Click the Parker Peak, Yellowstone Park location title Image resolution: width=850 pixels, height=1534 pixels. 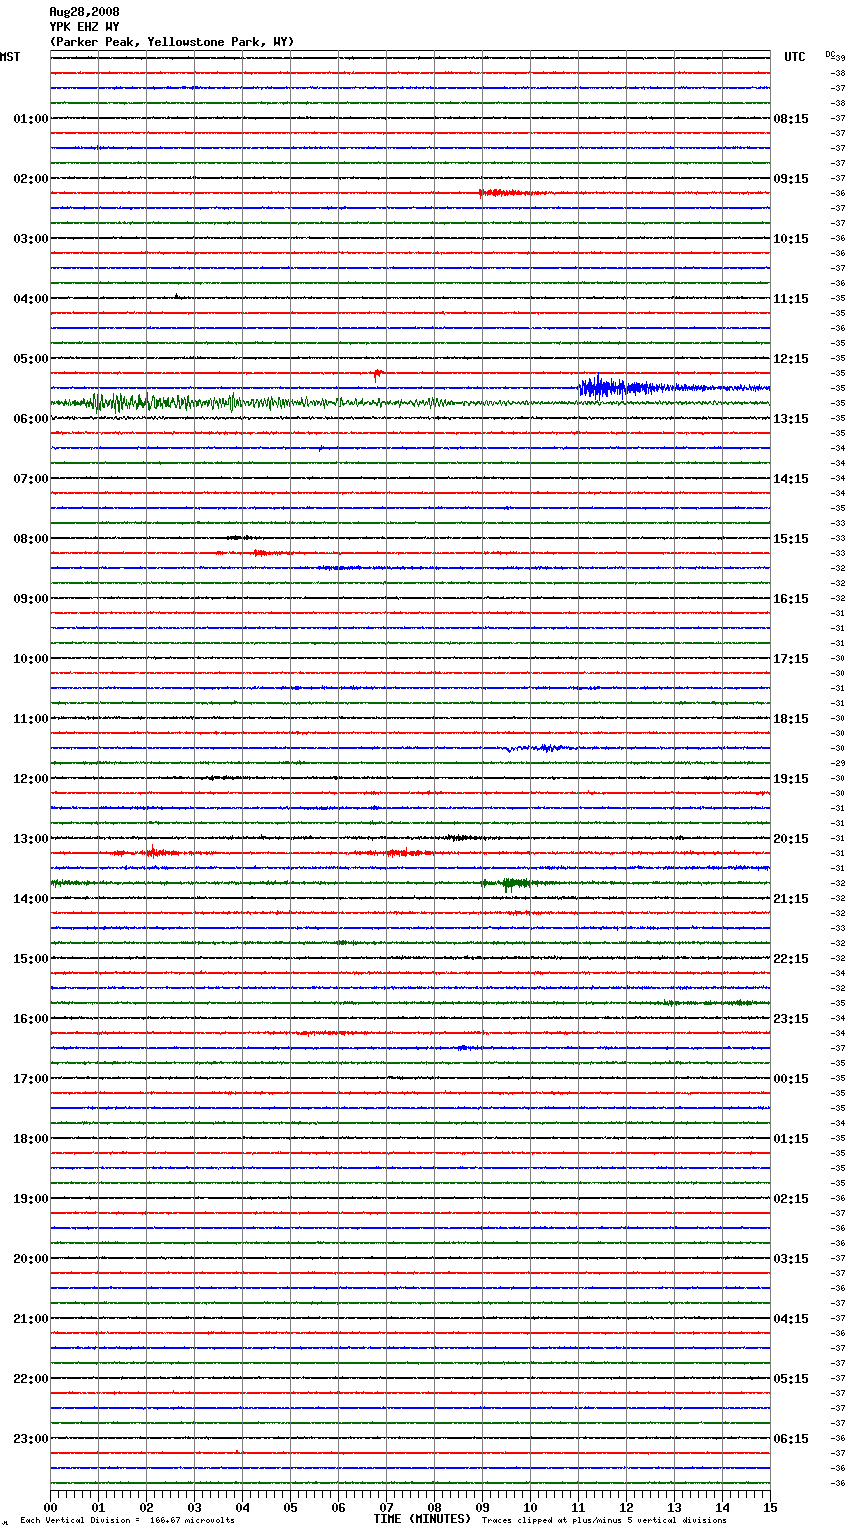click(172, 42)
